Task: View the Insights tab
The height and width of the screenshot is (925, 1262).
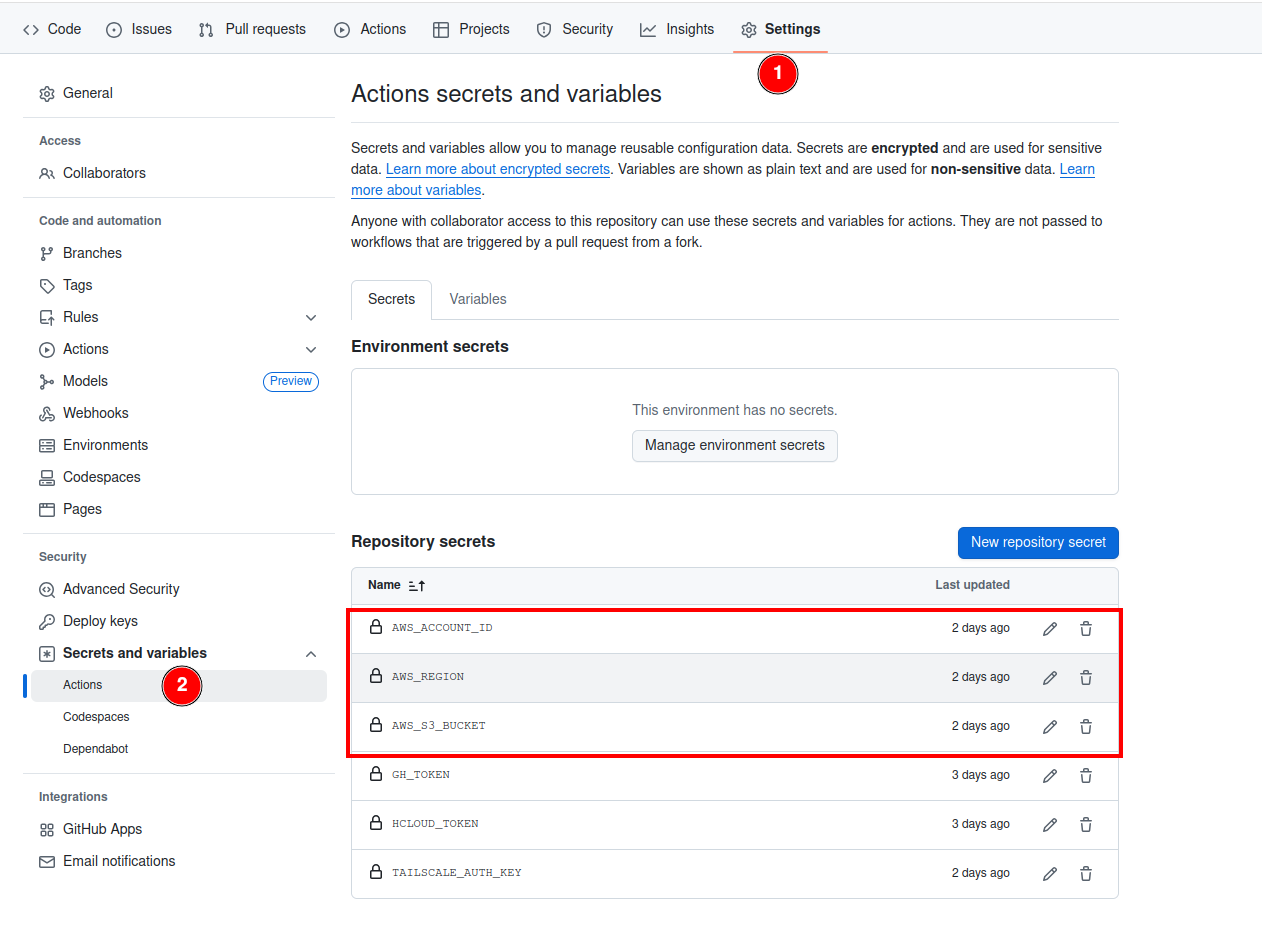Action: point(677,29)
